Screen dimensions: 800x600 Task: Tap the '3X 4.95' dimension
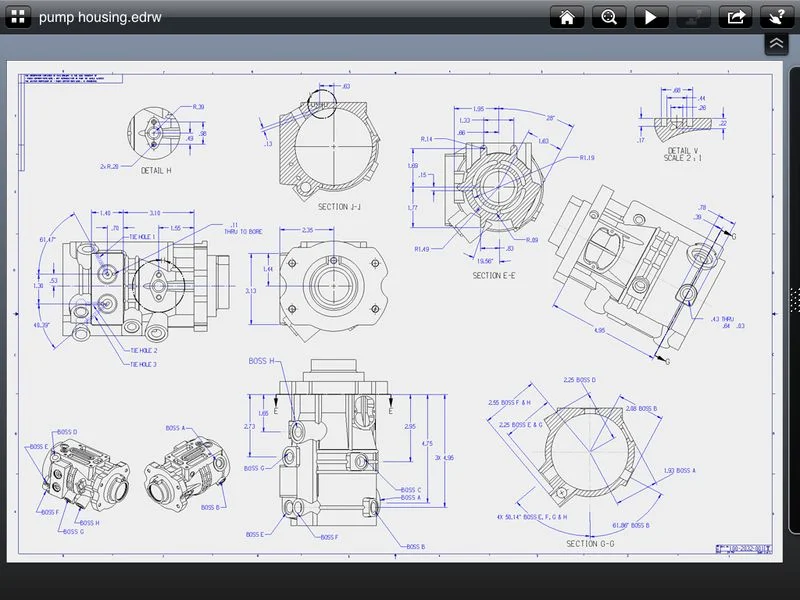[444, 458]
